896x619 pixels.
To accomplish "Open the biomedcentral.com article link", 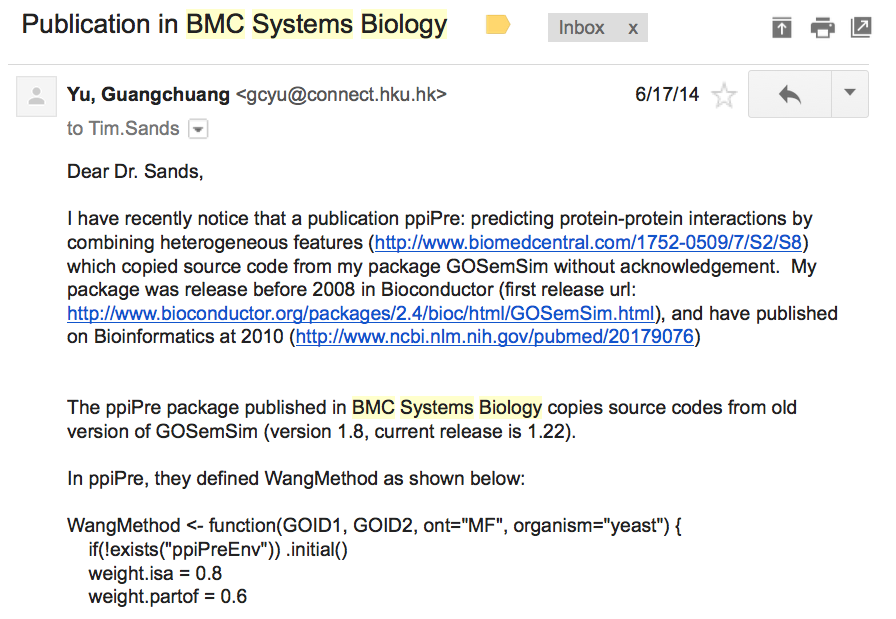I will [x=588, y=242].
